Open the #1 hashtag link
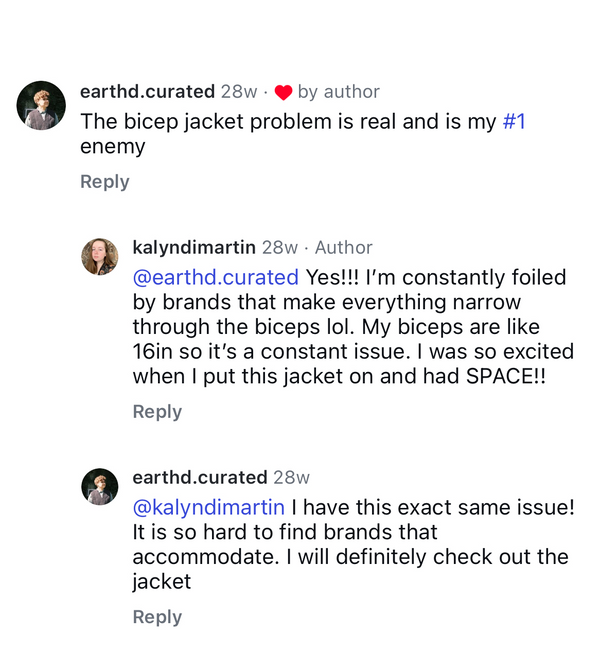Screen dimensions: 600x671 [x=514, y=121]
